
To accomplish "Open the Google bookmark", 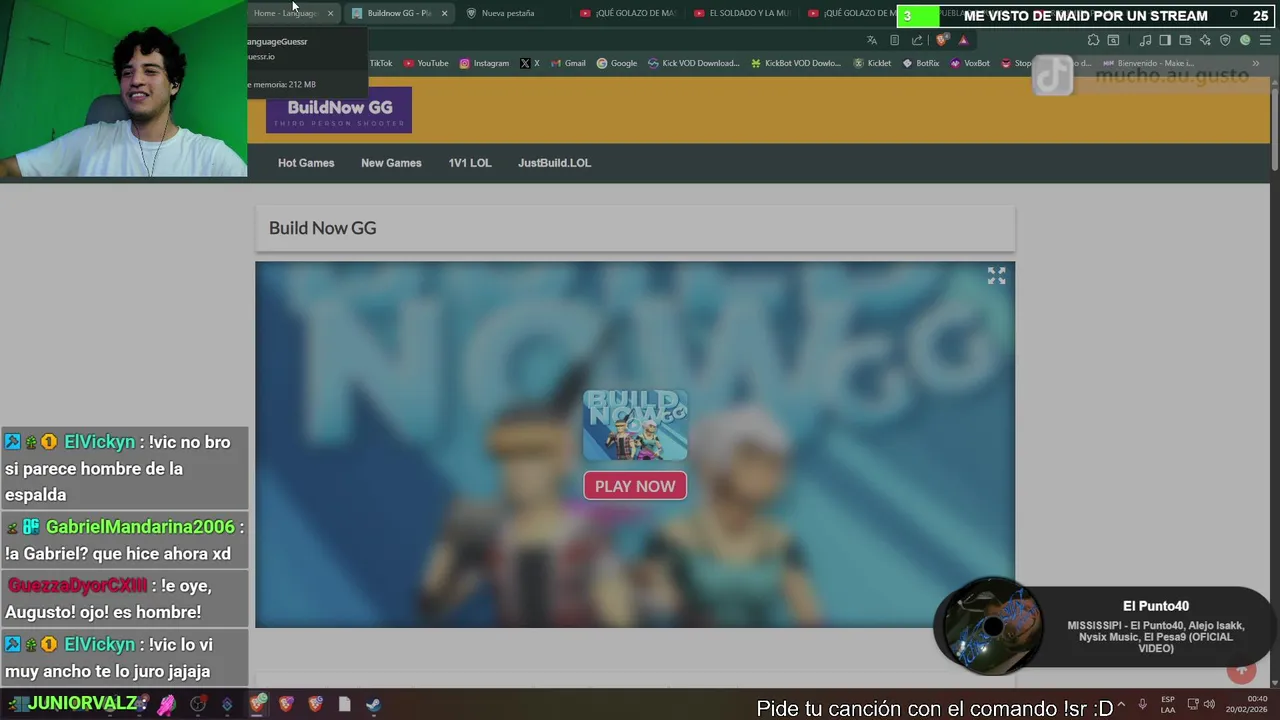I will pos(617,63).
